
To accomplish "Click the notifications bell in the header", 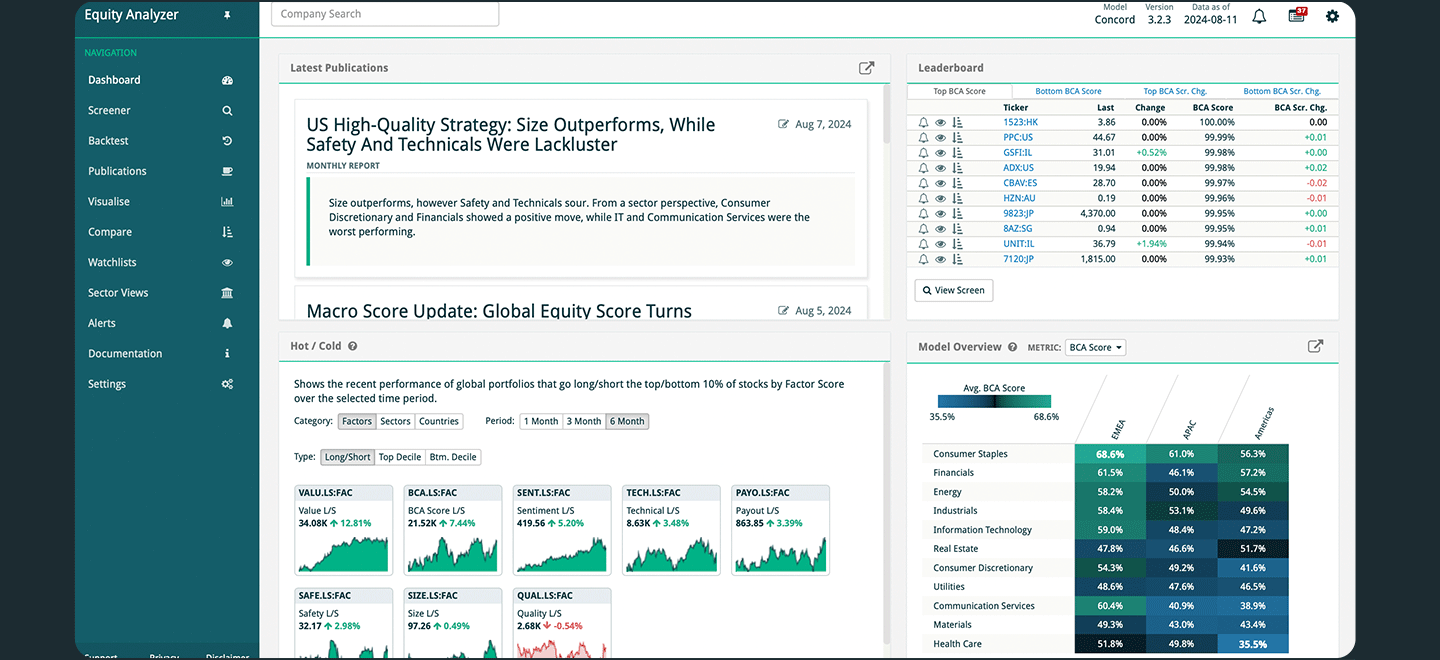I will (x=1258, y=16).
